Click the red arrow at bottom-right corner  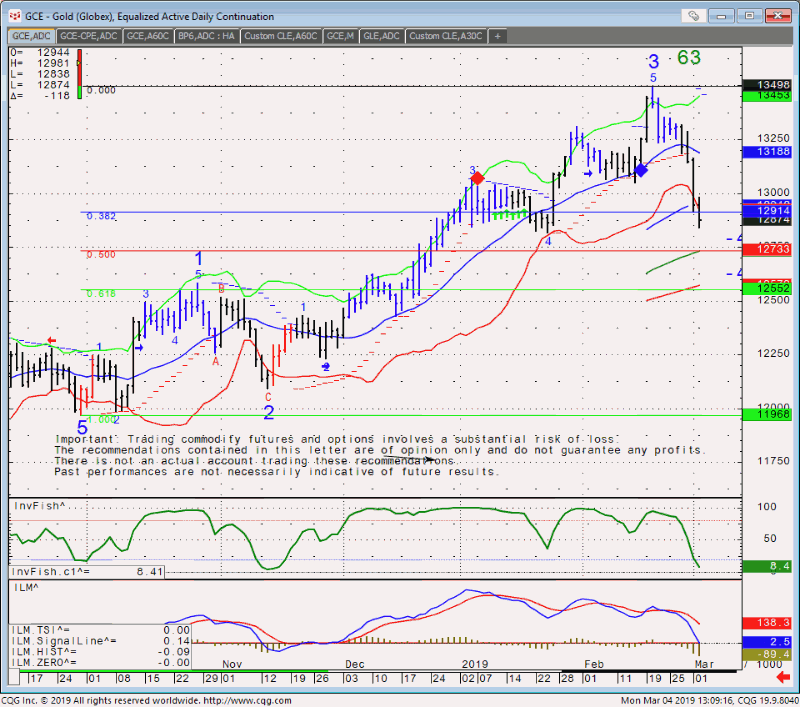[783, 678]
